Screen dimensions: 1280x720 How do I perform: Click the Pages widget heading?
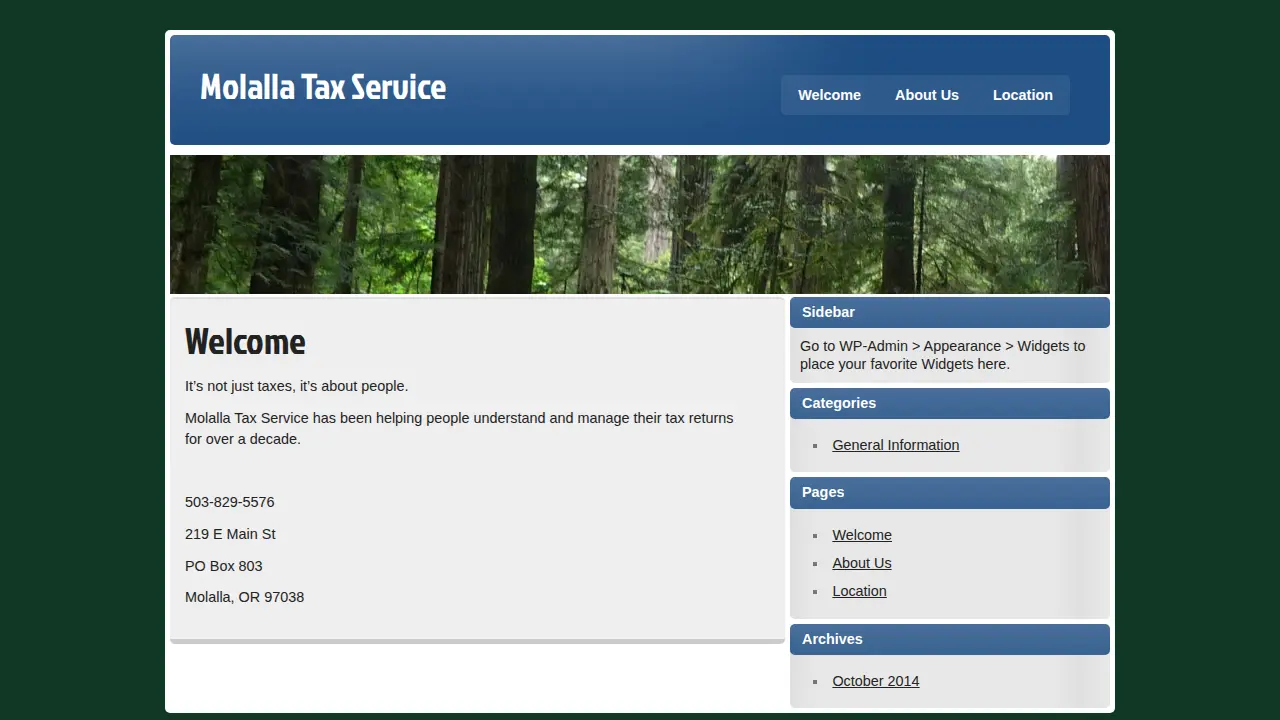[x=950, y=492]
